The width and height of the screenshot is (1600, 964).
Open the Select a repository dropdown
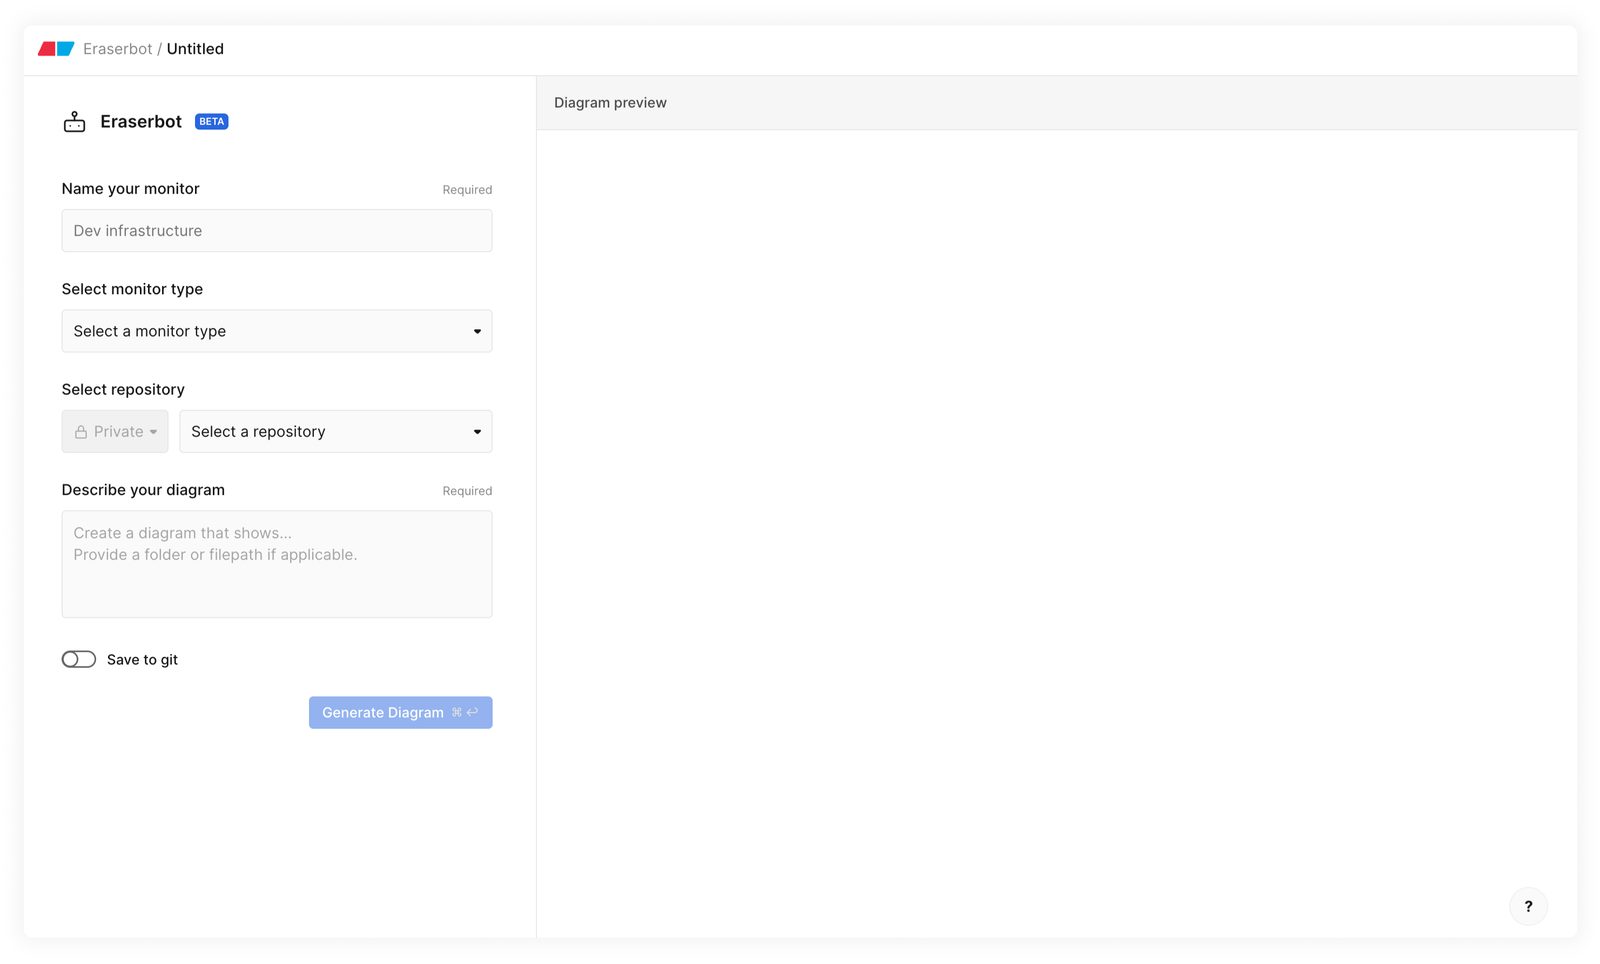pyautogui.click(x=336, y=432)
